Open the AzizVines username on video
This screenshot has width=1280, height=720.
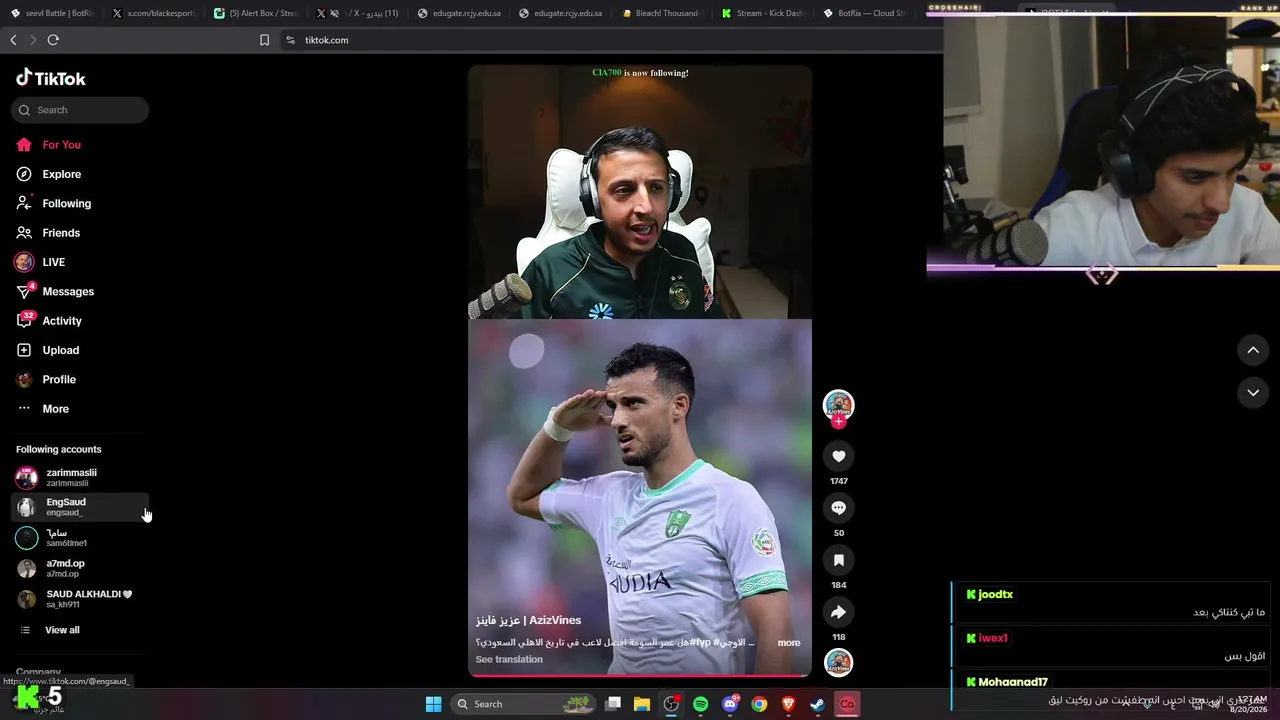[528, 620]
